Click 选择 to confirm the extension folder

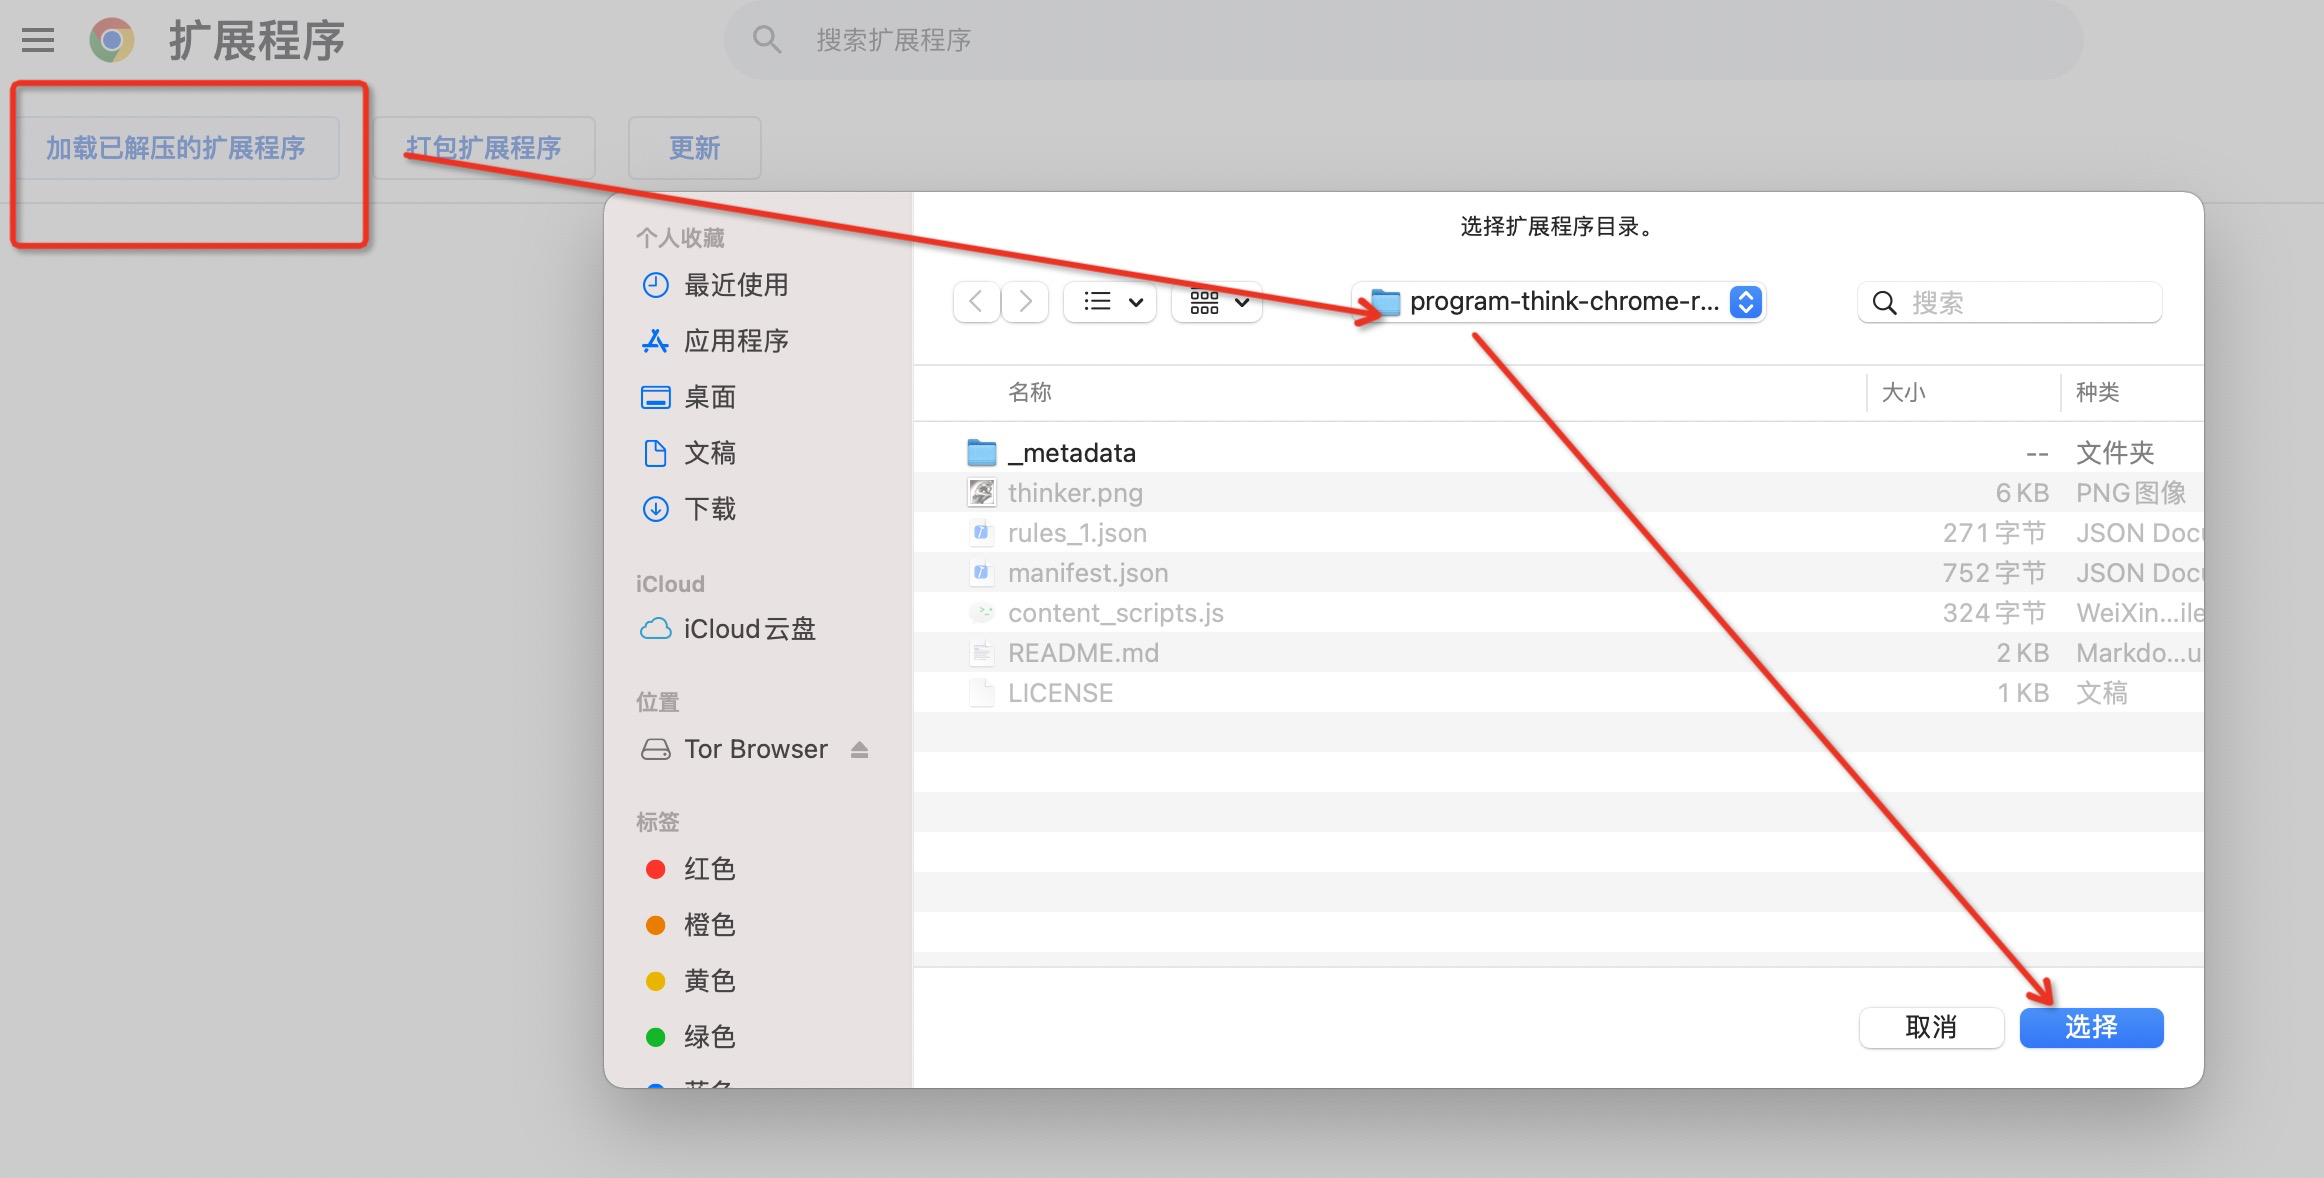[2091, 1027]
